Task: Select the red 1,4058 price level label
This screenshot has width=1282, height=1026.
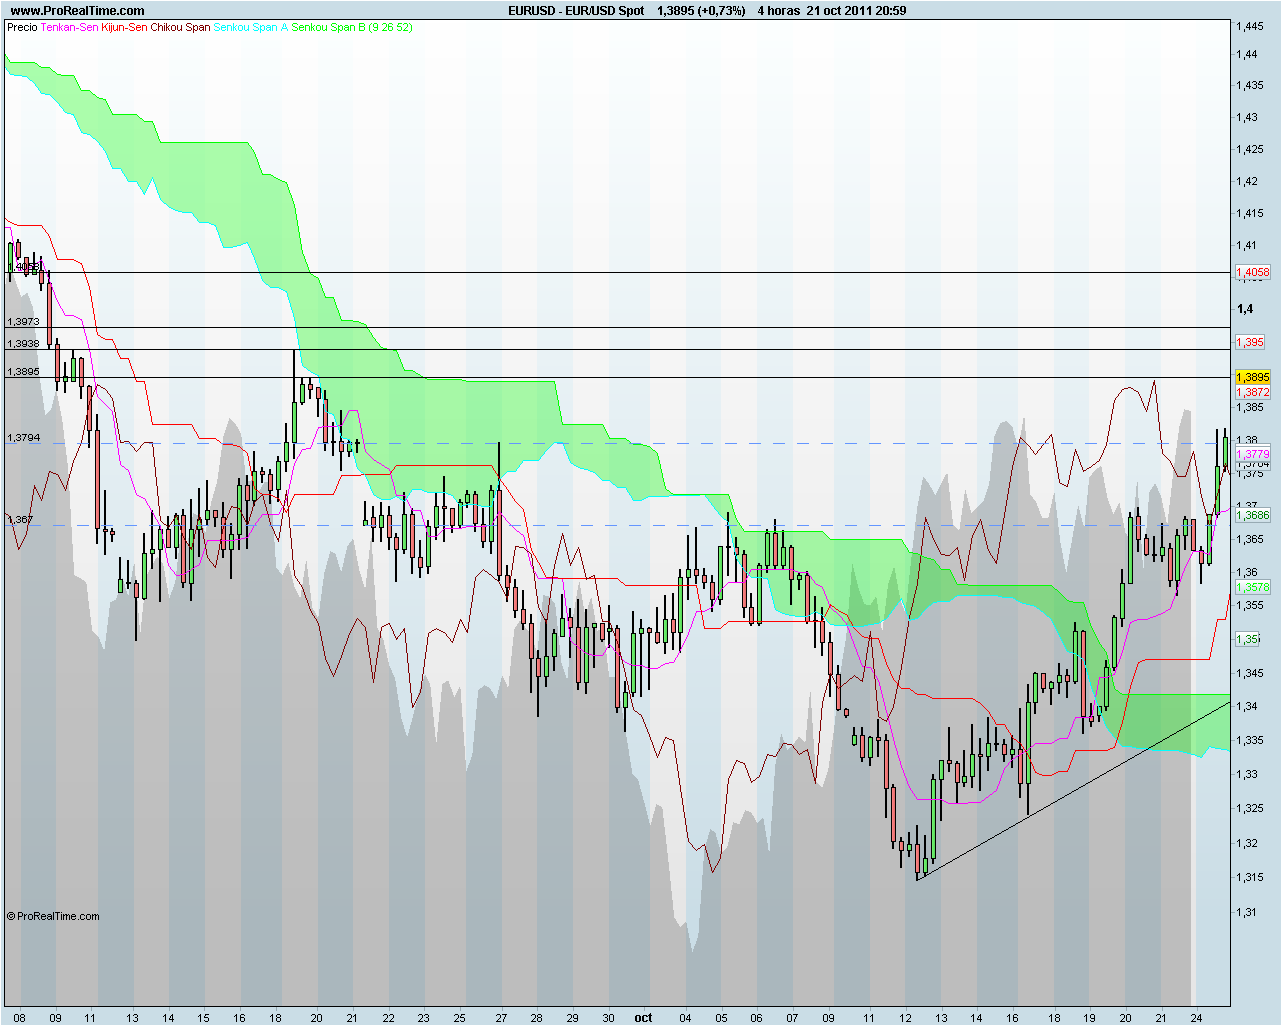Action: tap(1253, 271)
